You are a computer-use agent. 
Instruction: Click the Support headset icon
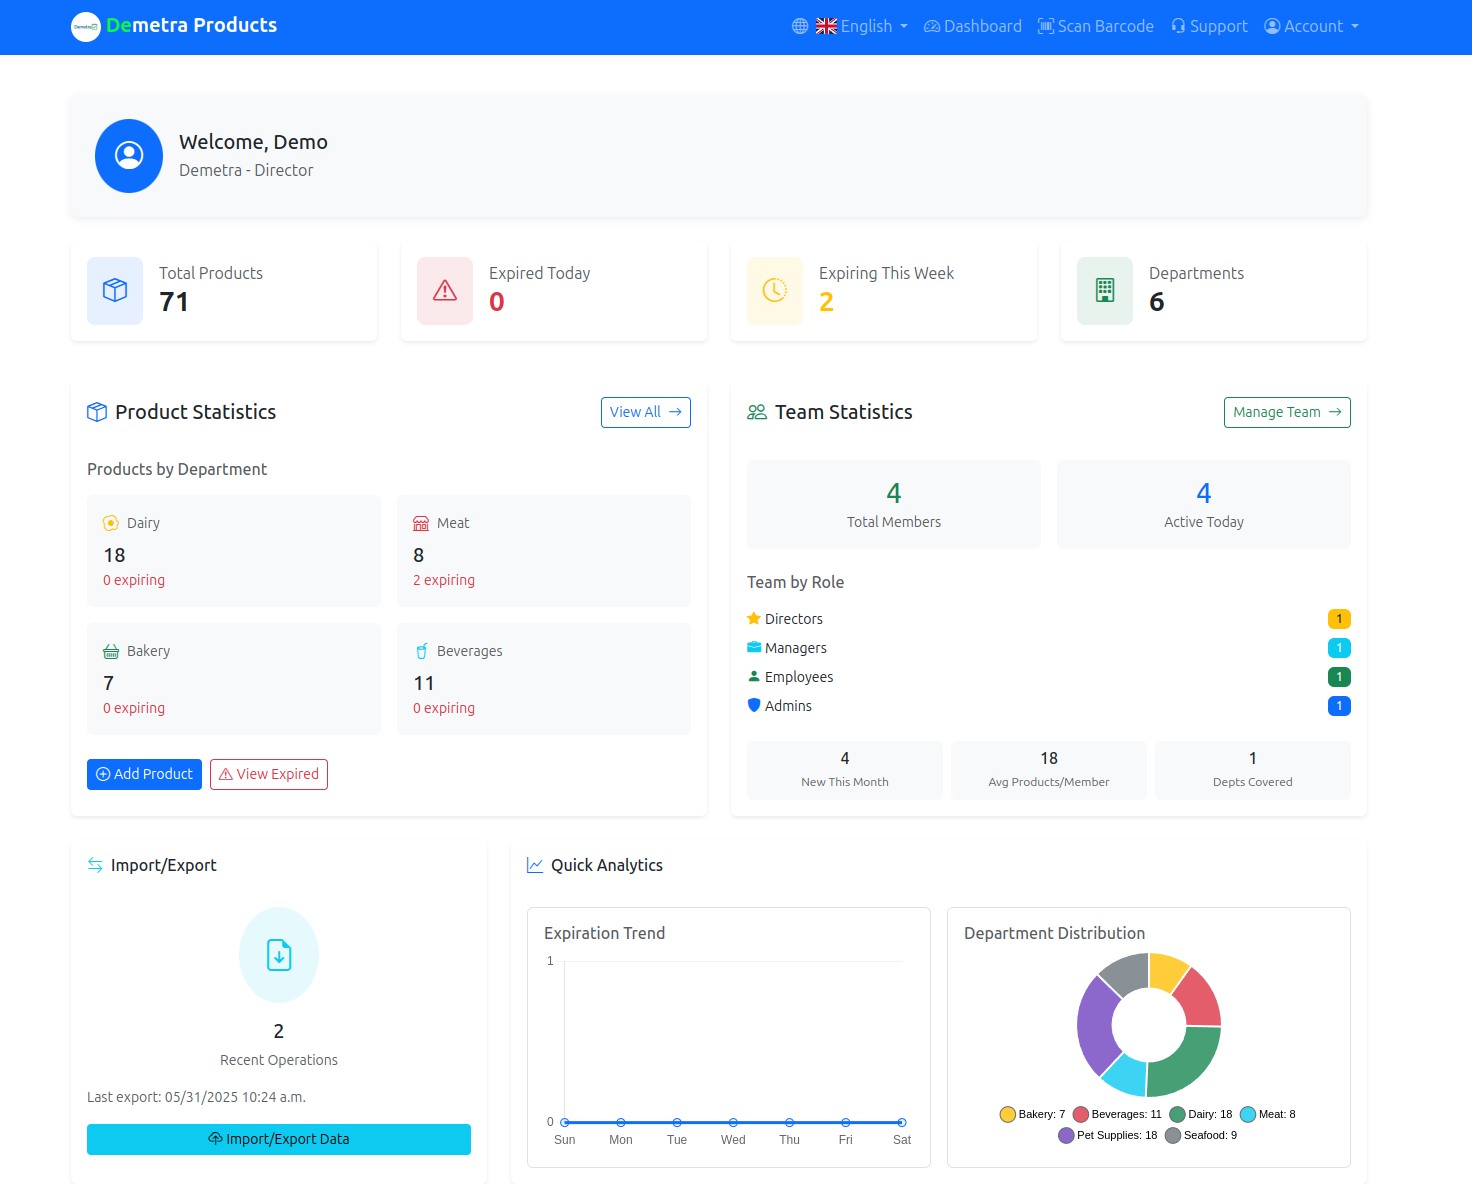tap(1179, 26)
